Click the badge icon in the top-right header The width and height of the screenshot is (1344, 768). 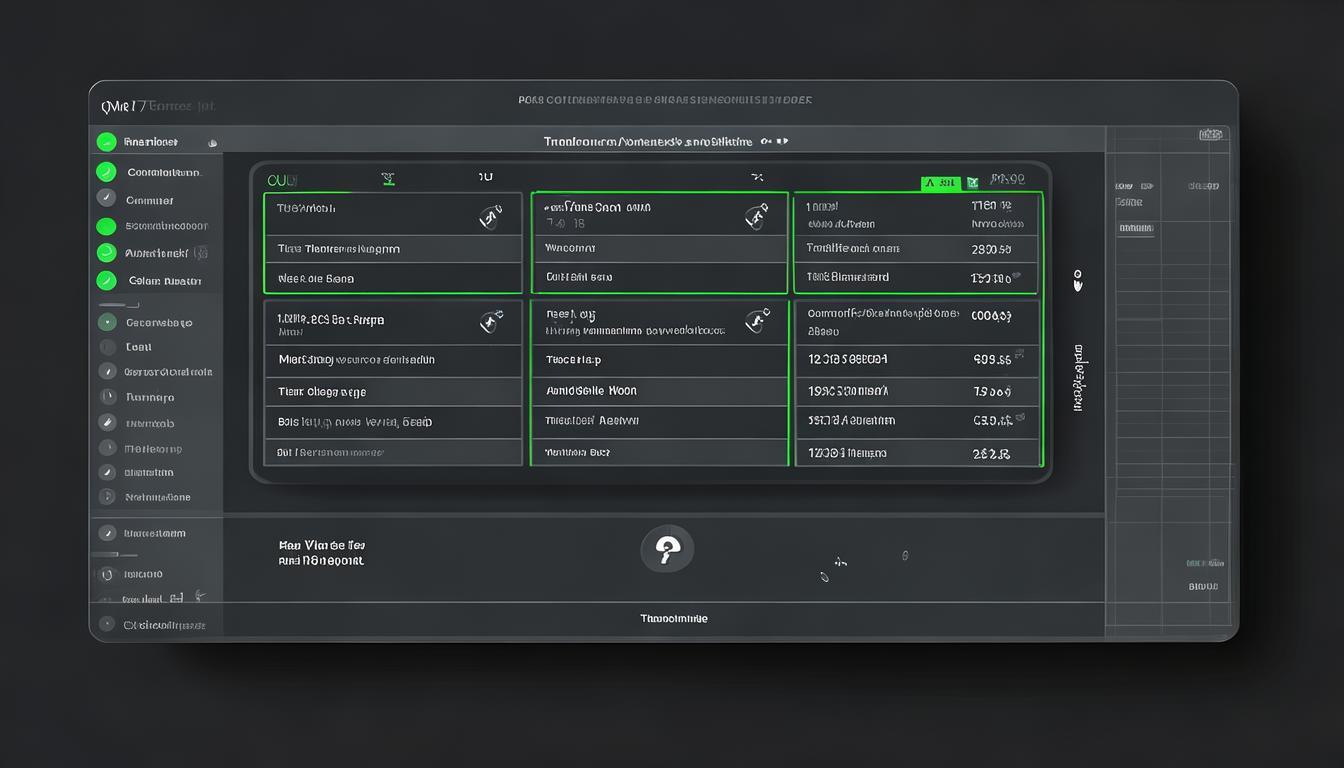1210,135
